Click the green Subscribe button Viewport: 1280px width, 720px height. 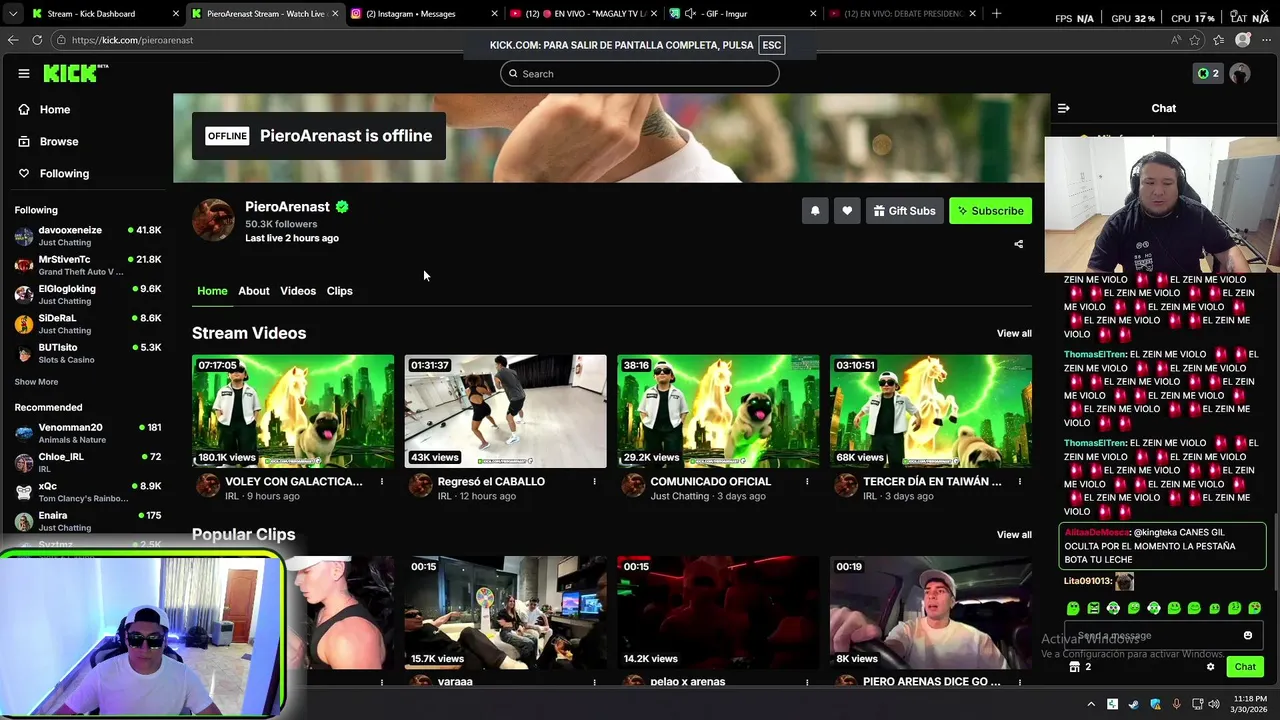tap(990, 211)
